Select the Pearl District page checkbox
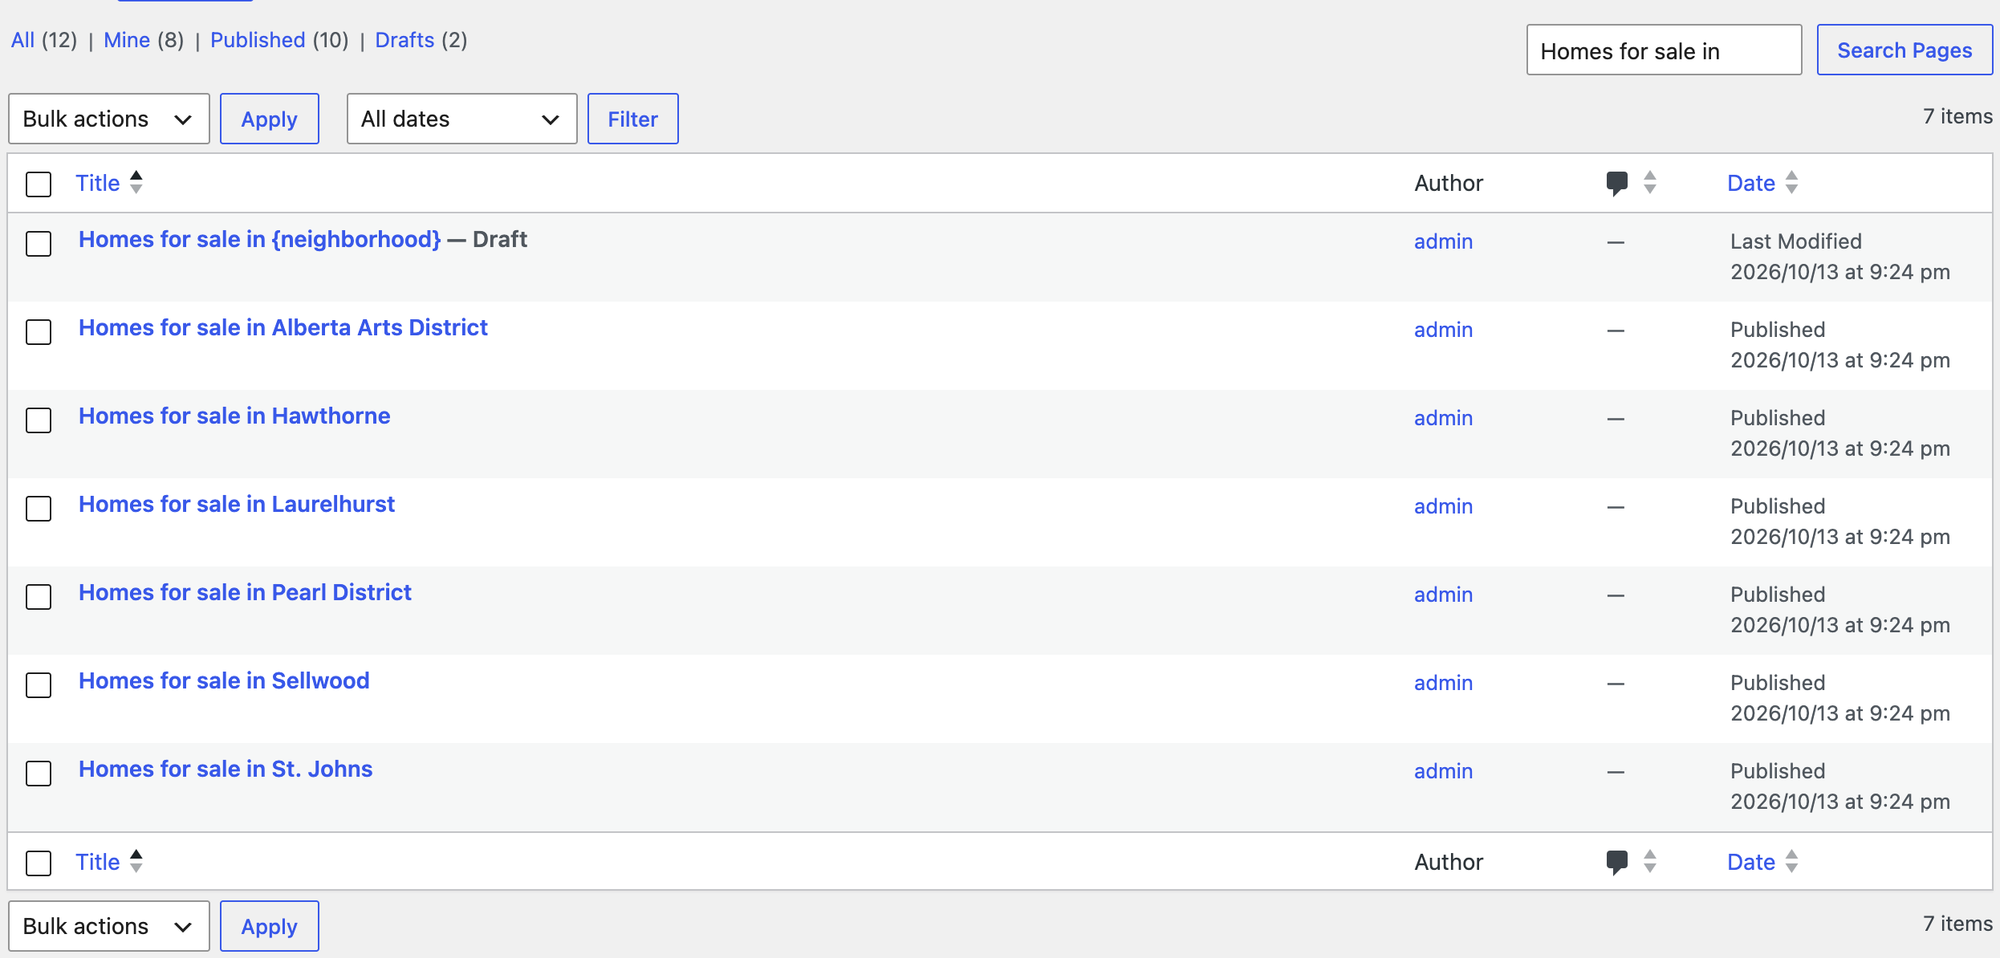This screenshot has width=2000, height=958. tap(39, 596)
